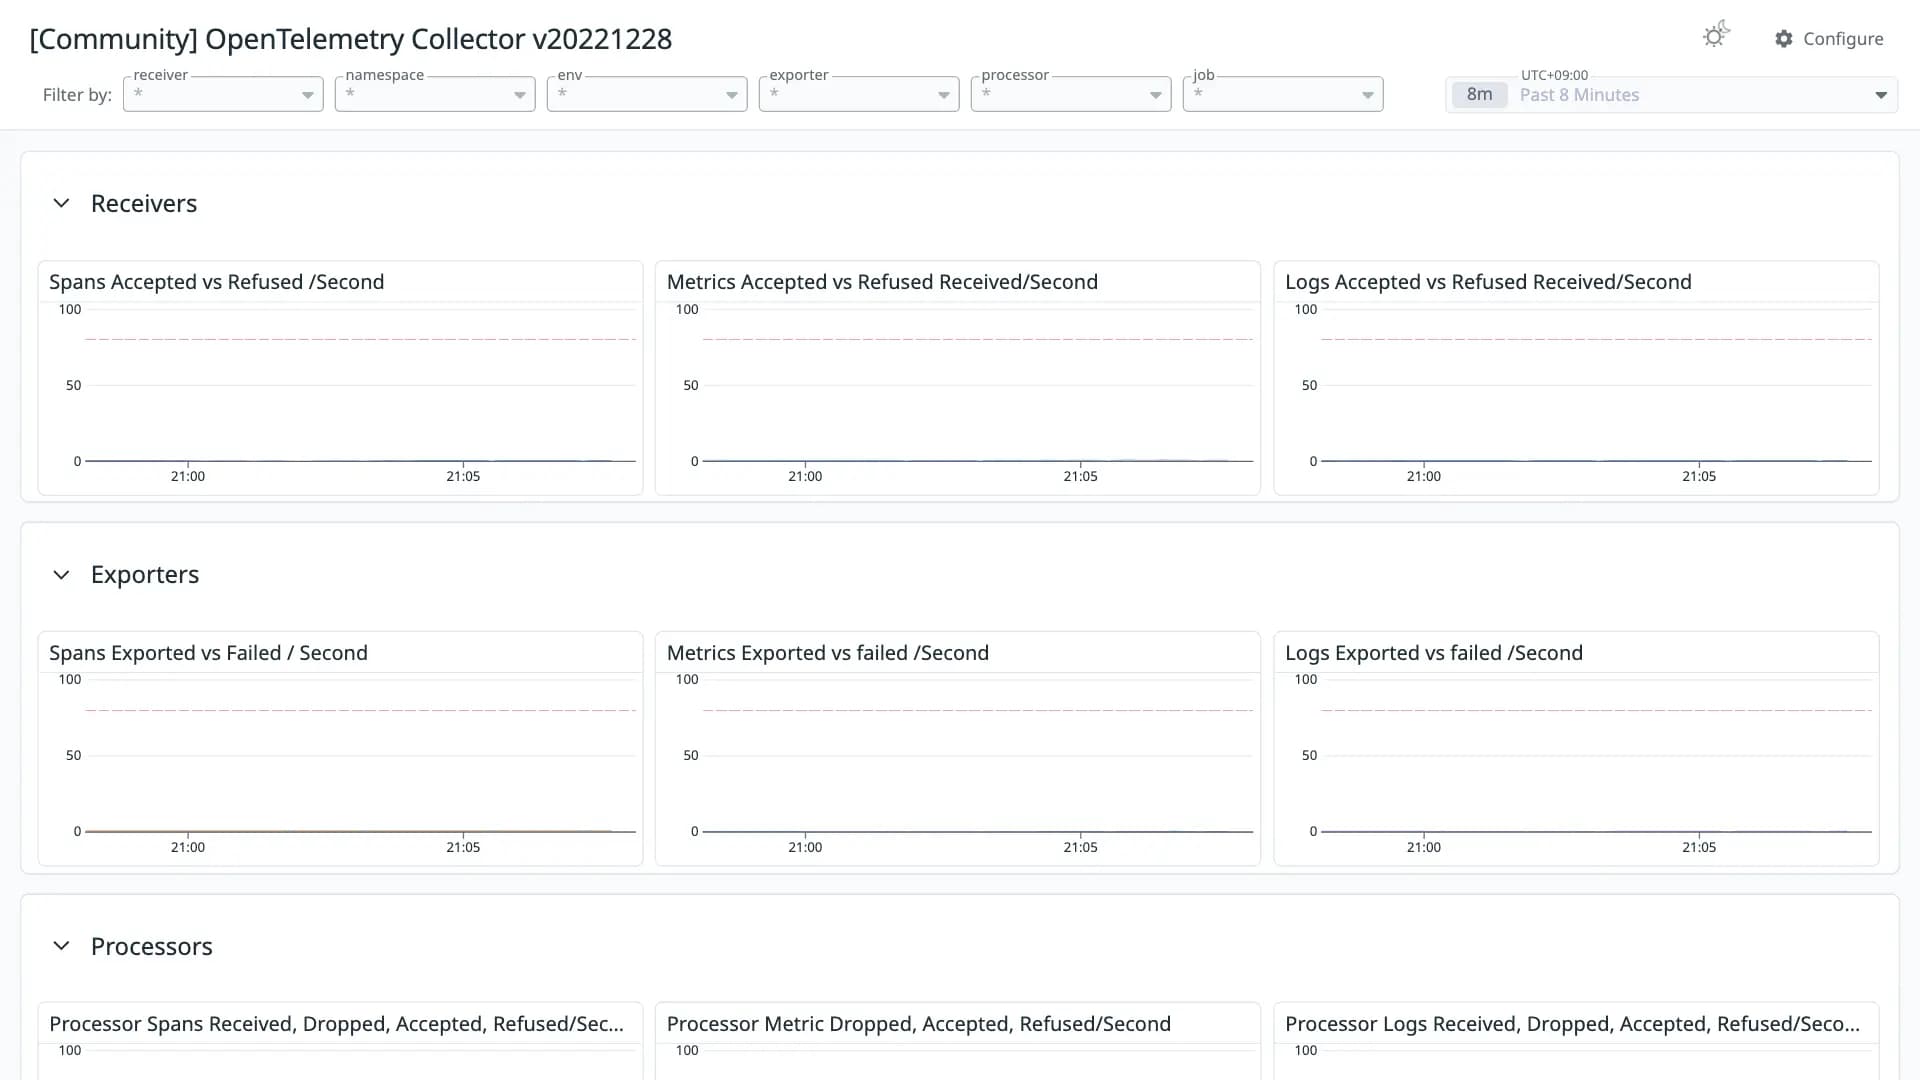The height and width of the screenshot is (1080, 1920).
Task: Click the Logs Accepted vs Refused Received/Second title
Action: (x=1488, y=282)
